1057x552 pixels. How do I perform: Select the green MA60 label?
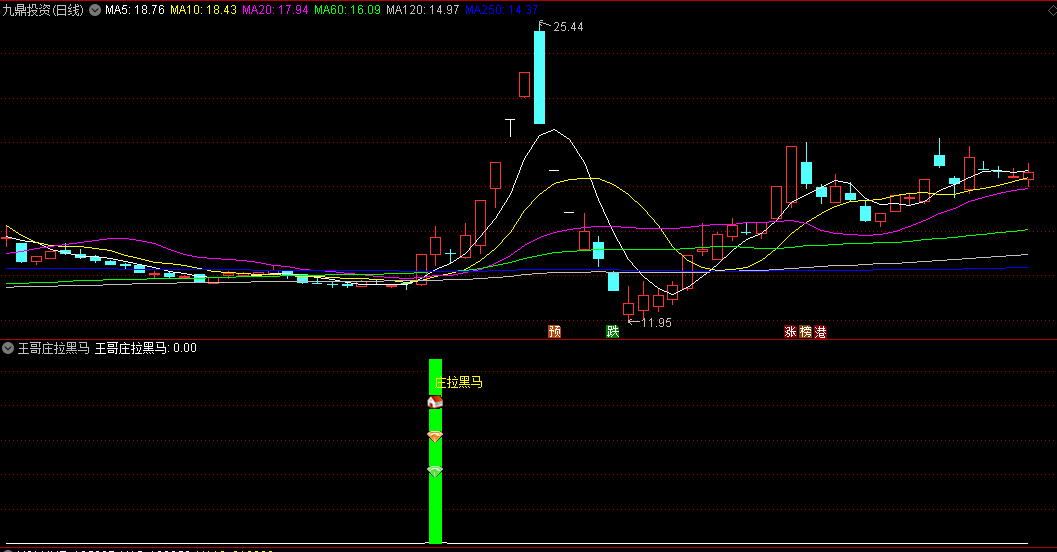pos(347,9)
